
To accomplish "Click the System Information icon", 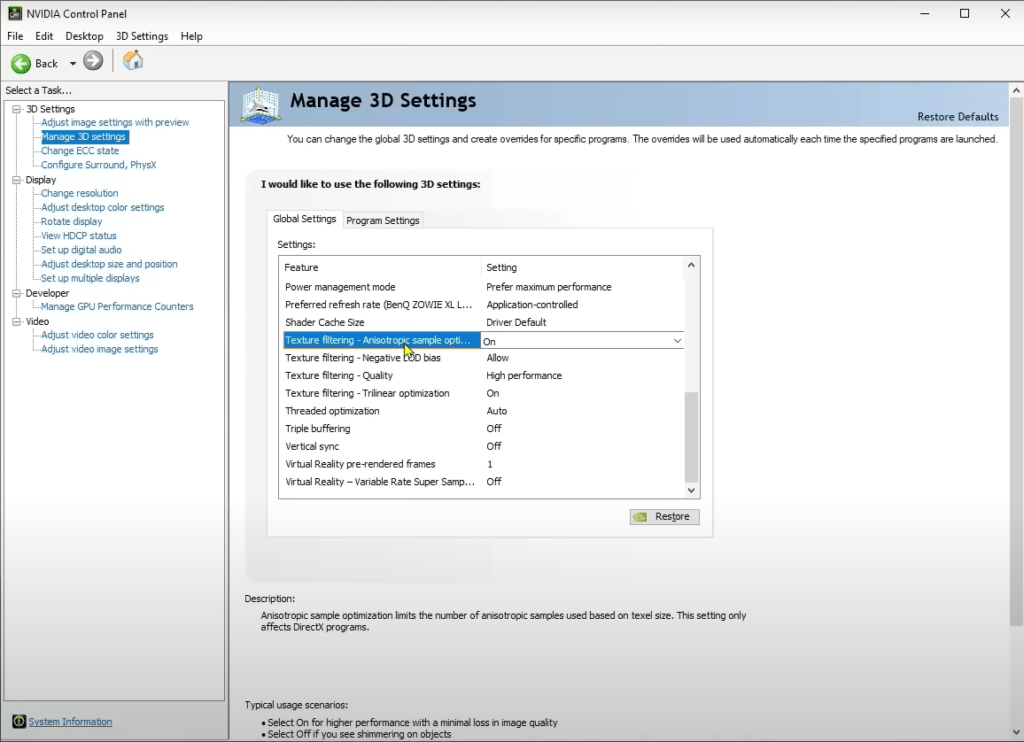I will (19, 721).
